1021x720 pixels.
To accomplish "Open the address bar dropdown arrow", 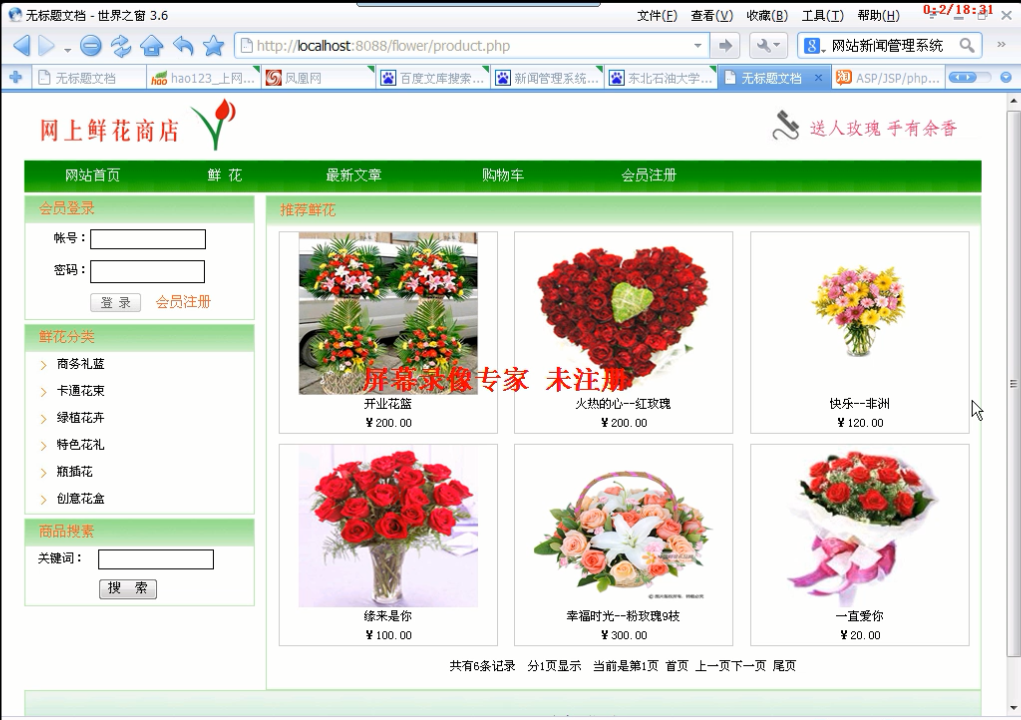I will [697, 46].
